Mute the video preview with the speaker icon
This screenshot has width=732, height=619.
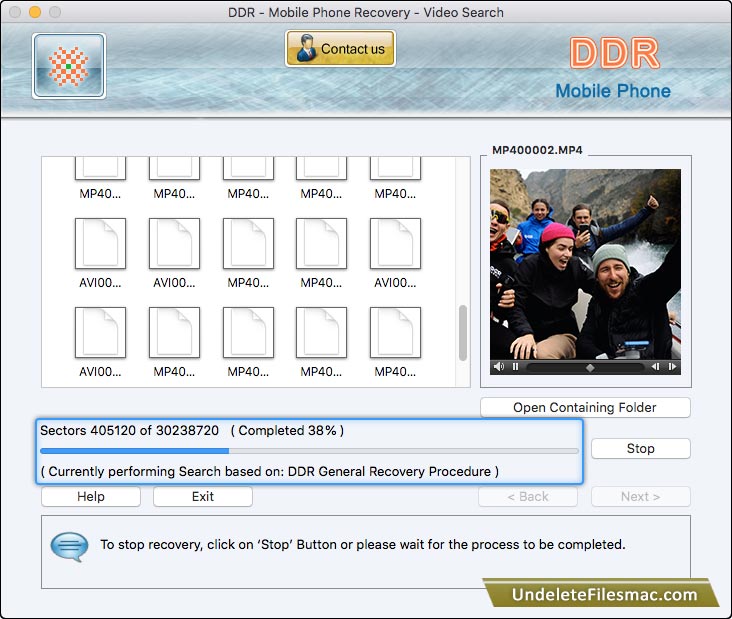click(499, 366)
